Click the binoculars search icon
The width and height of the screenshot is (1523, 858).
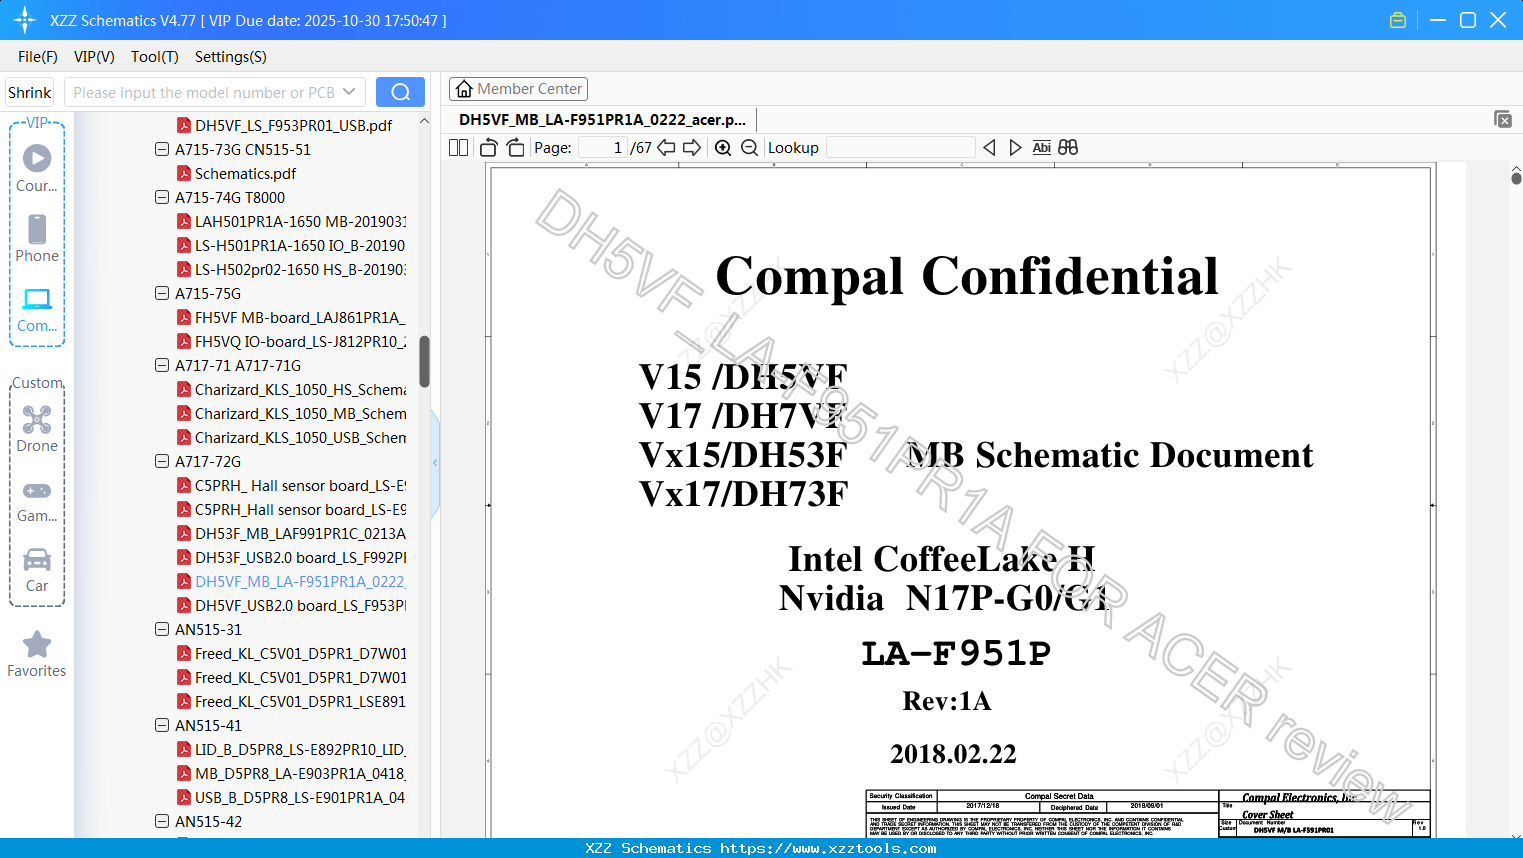(1068, 147)
